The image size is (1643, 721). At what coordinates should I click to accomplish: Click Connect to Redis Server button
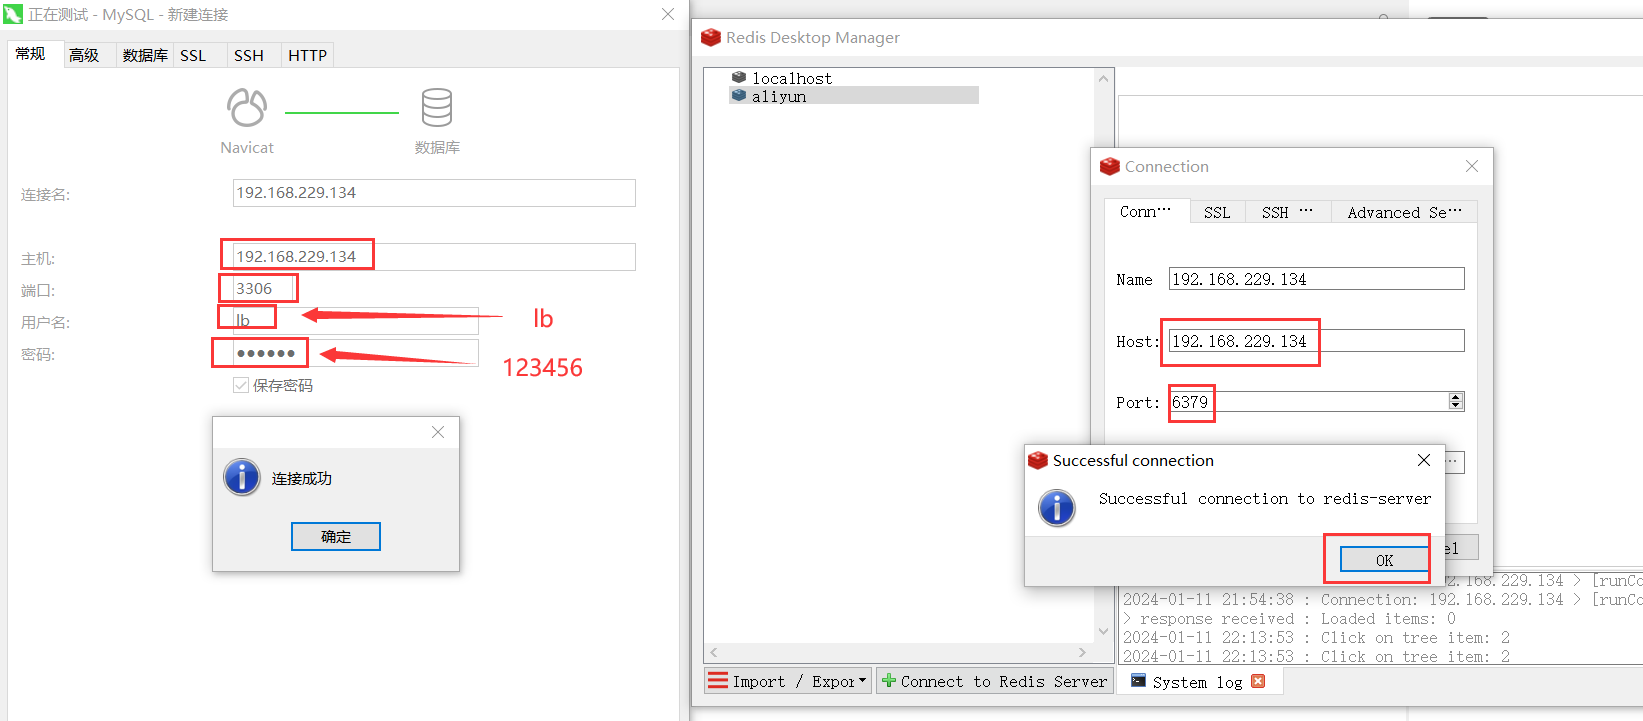click(993, 681)
